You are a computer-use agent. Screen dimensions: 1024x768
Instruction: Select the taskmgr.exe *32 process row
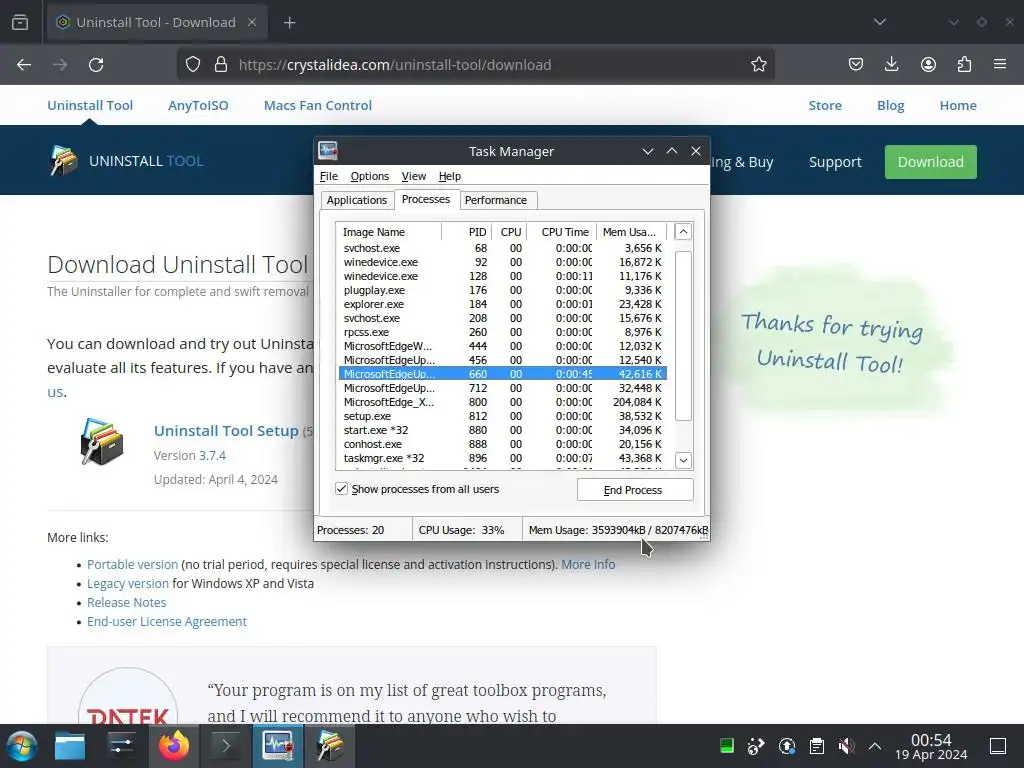(502, 458)
